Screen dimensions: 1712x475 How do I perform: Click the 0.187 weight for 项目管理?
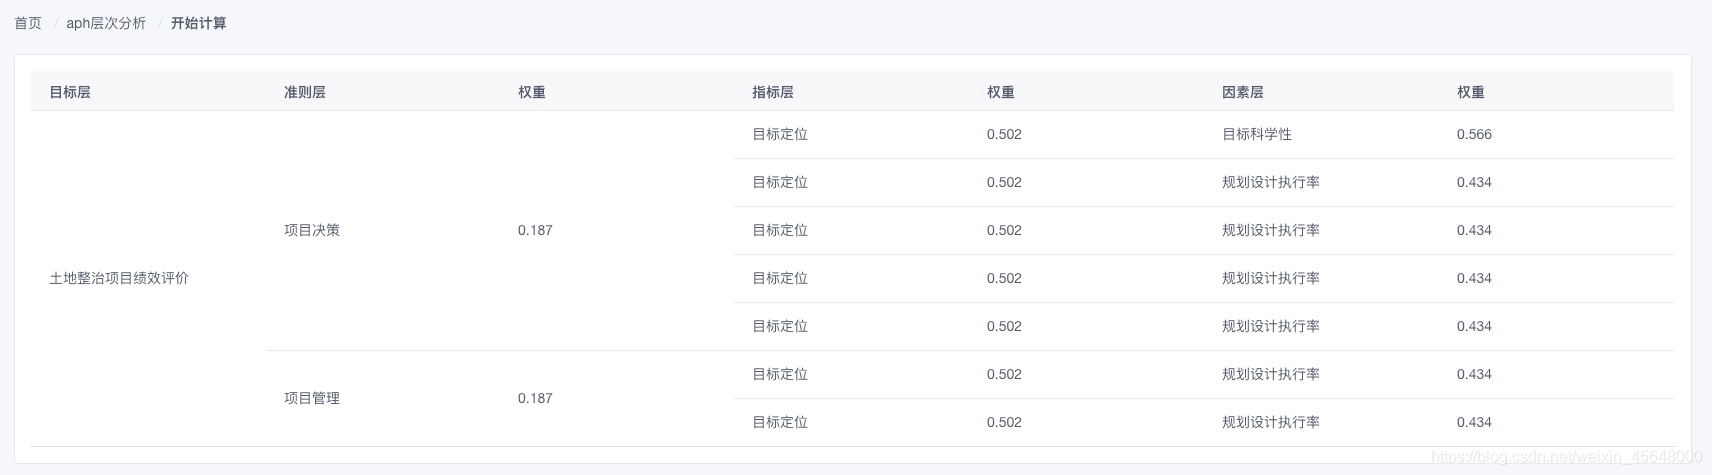(x=535, y=398)
